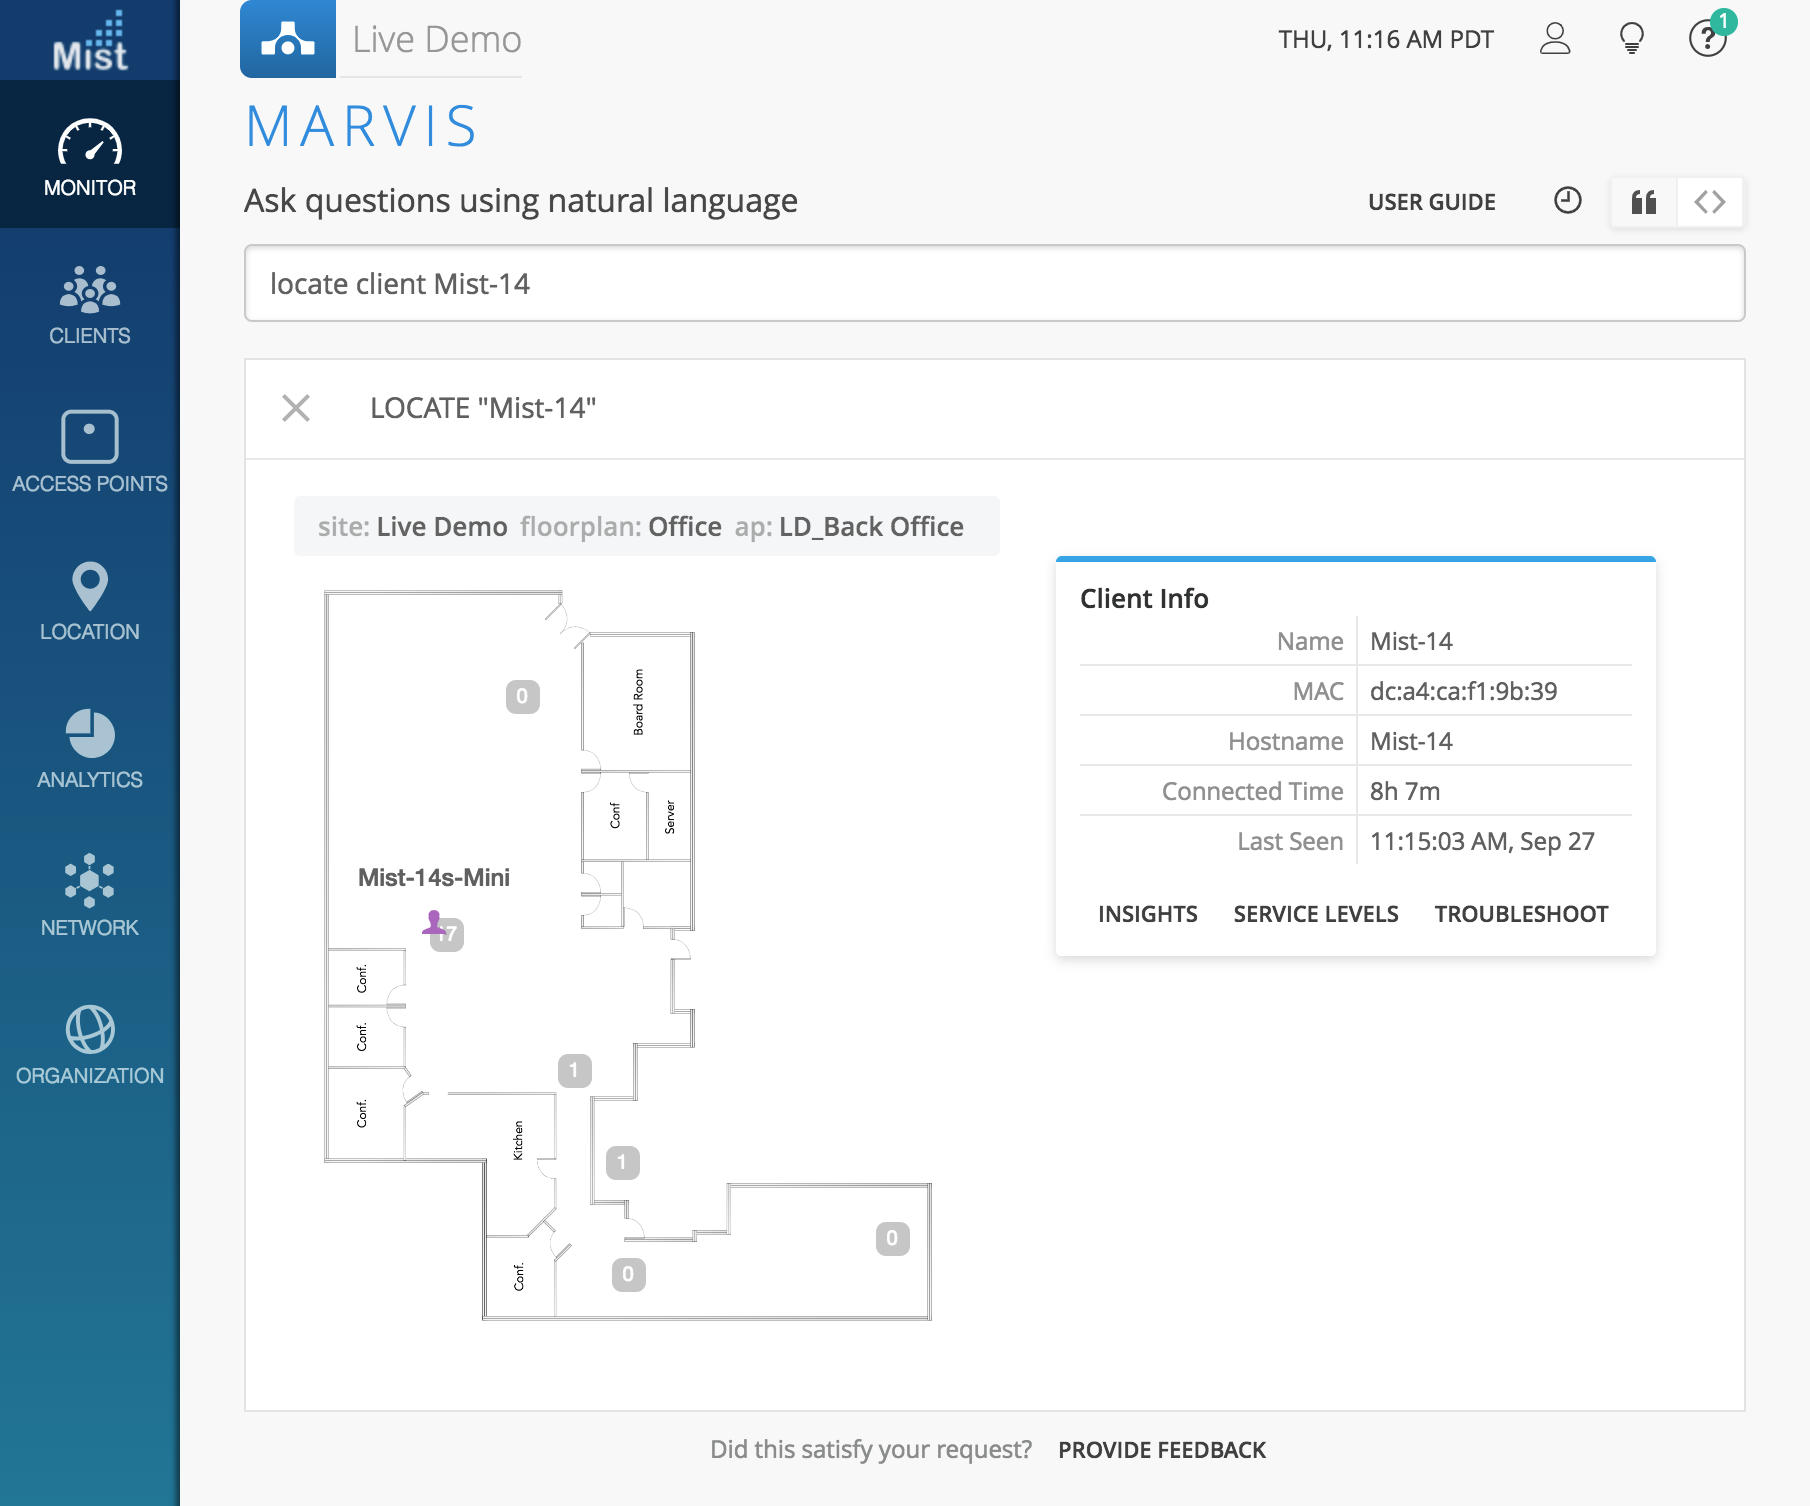
Task: Navigate to Analytics in sidebar
Action: pyautogui.click(x=90, y=749)
